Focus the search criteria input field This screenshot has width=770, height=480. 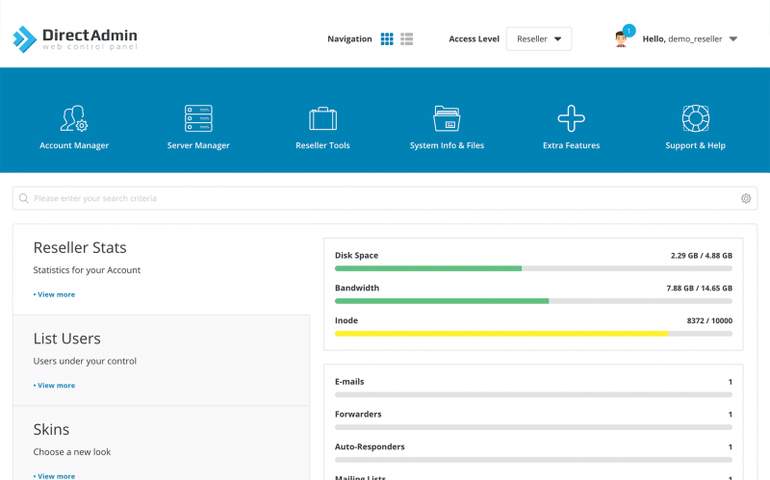tap(385, 198)
